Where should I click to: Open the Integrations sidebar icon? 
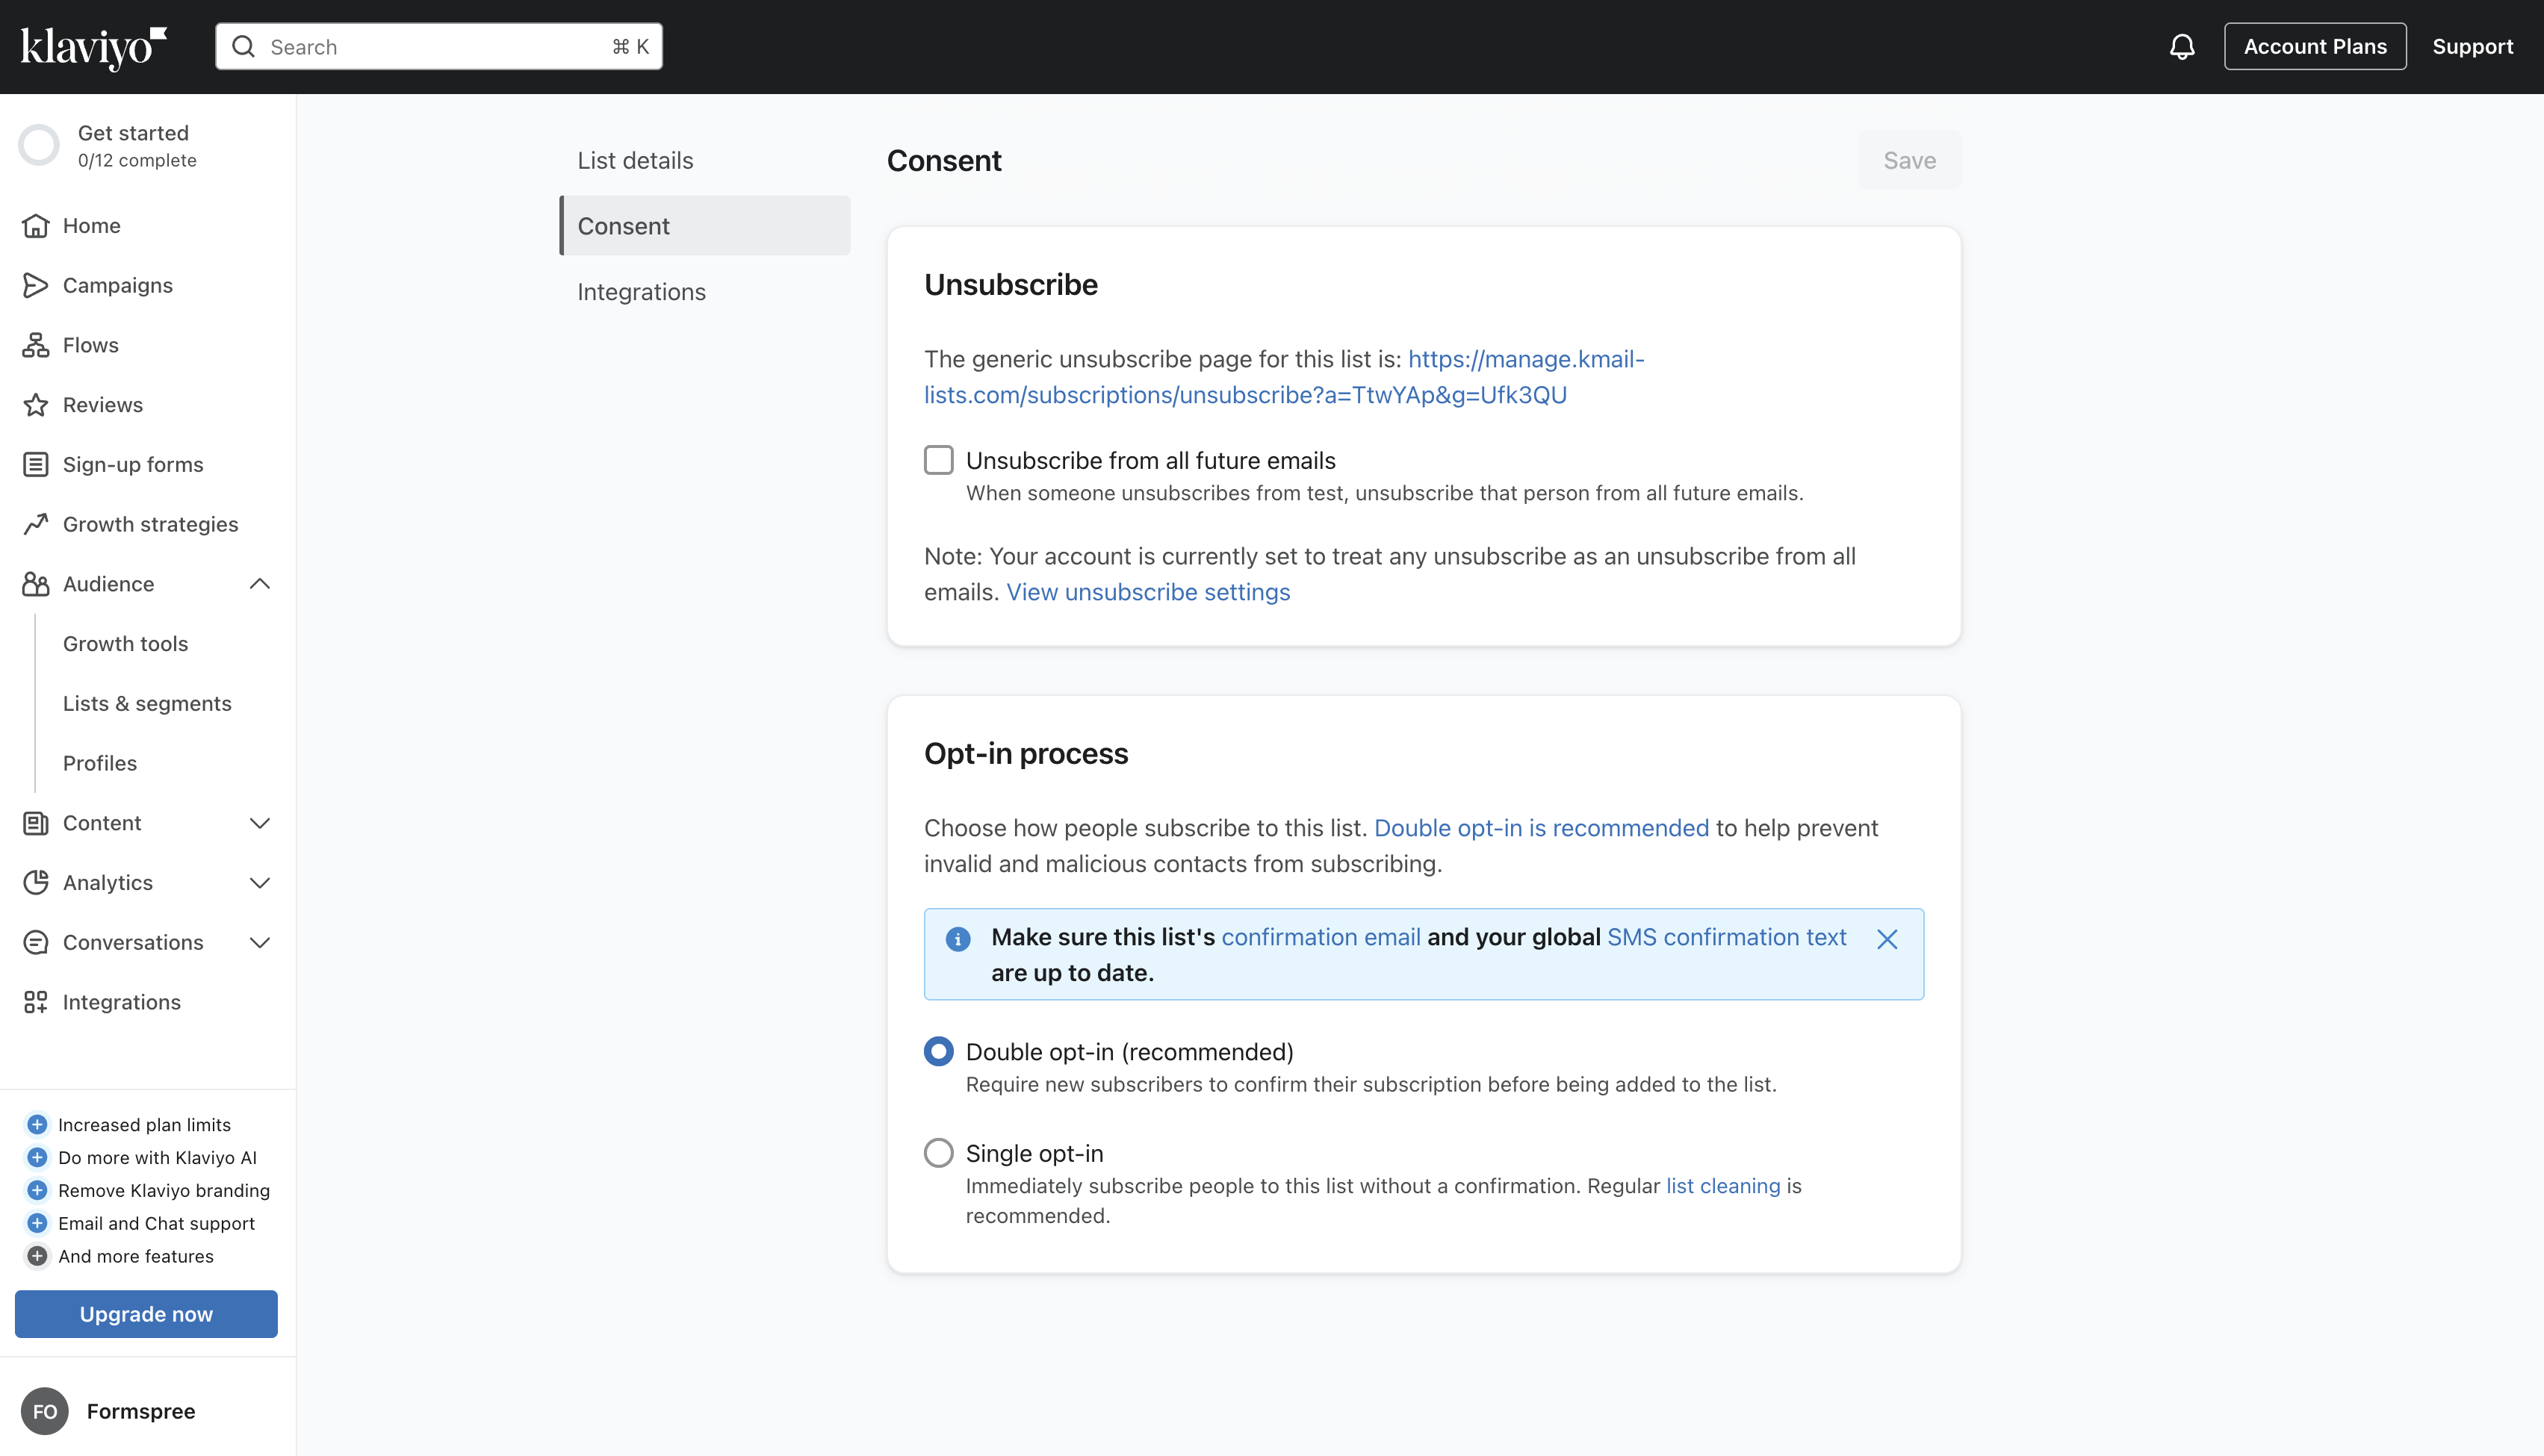(x=36, y=1001)
